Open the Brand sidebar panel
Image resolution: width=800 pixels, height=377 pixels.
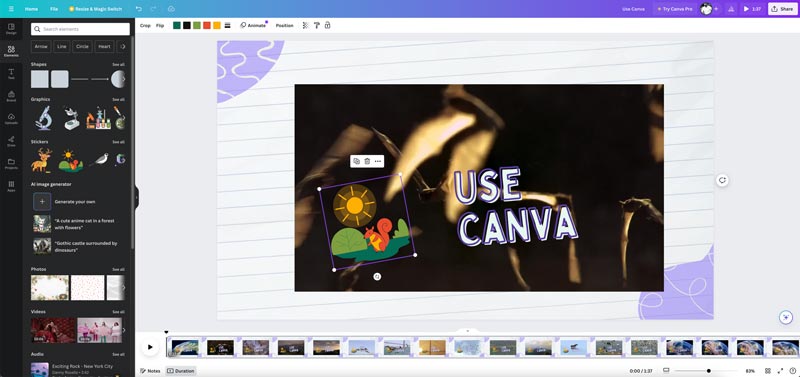tap(11, 96)
